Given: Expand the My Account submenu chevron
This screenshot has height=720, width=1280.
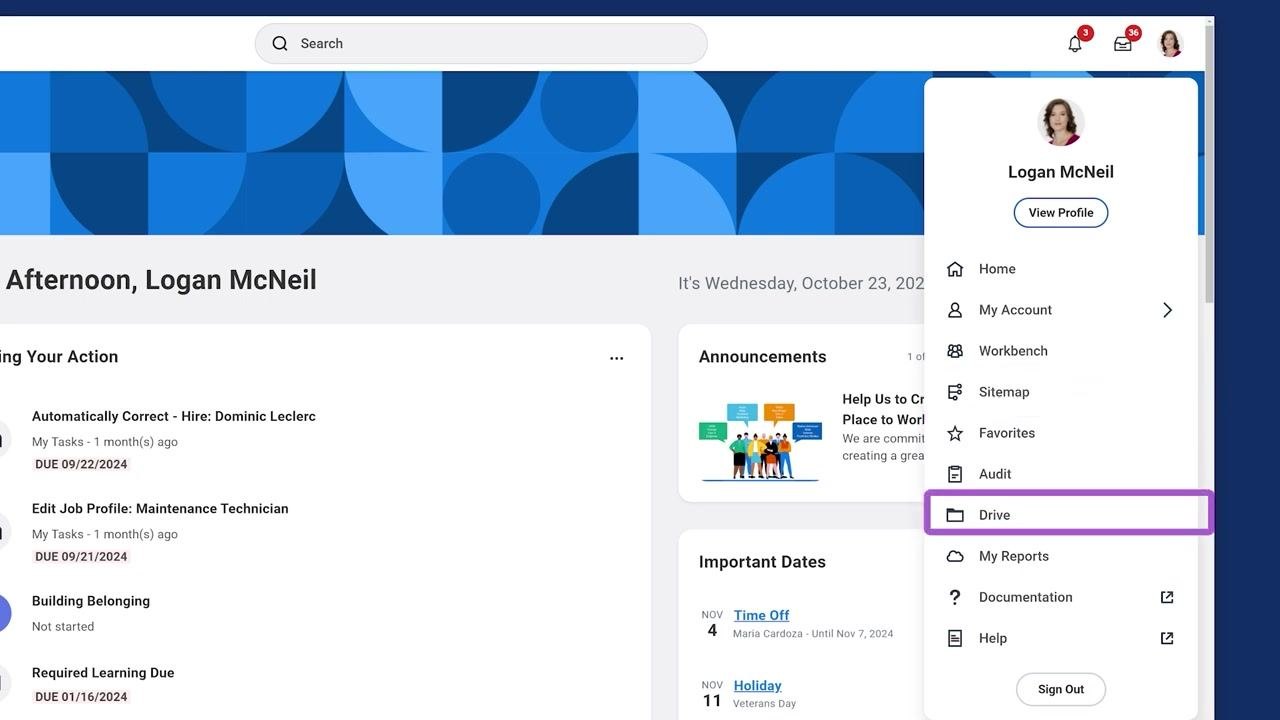Looking at the screenshot, I should pos(1167,310).
